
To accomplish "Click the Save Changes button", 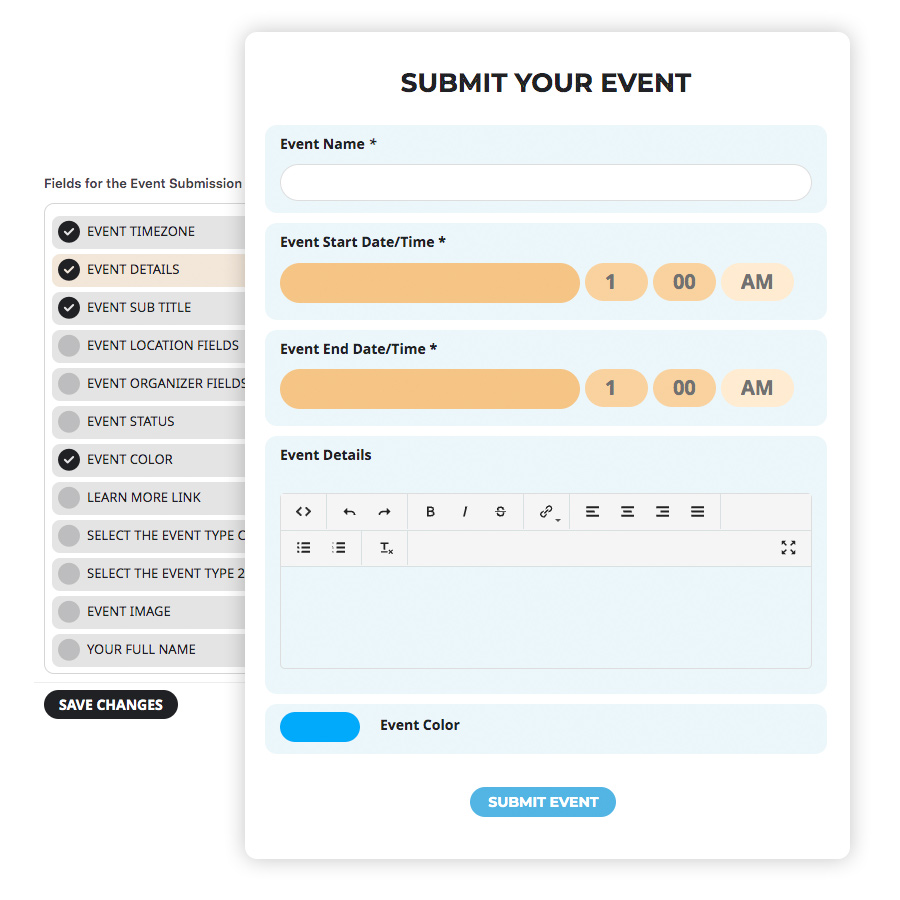I will pos(111,704).
